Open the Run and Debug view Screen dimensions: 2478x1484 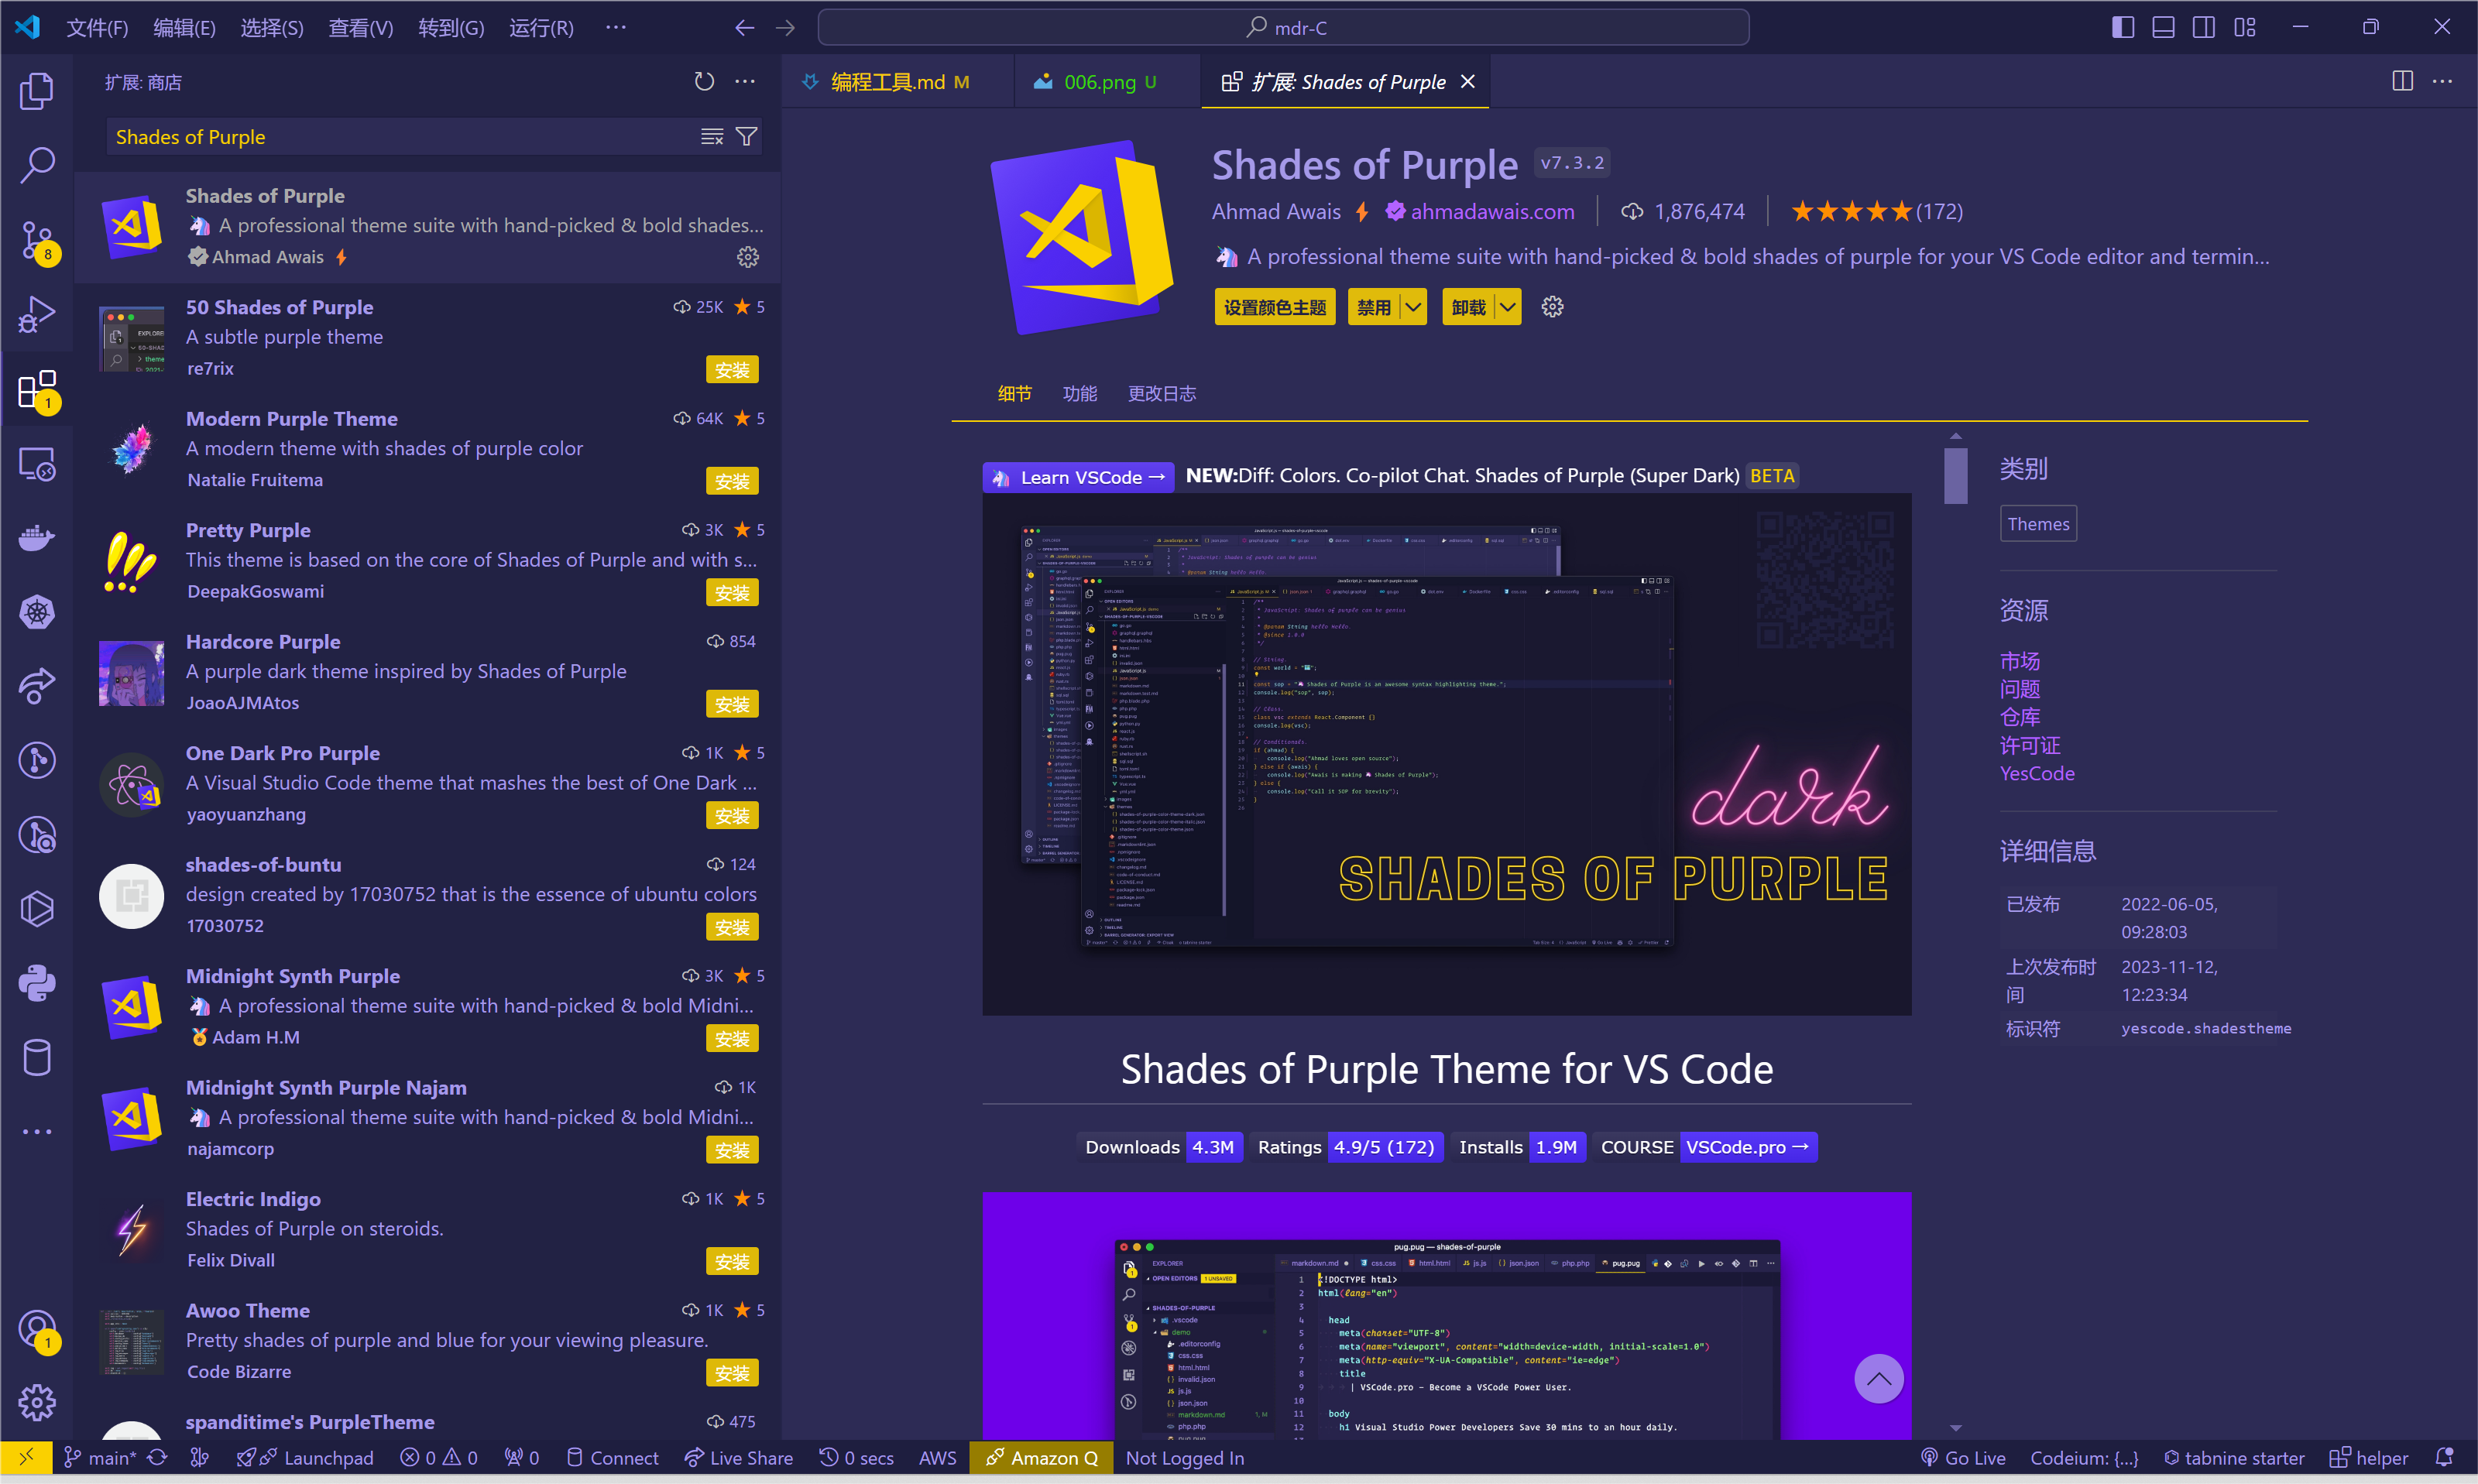37,314
